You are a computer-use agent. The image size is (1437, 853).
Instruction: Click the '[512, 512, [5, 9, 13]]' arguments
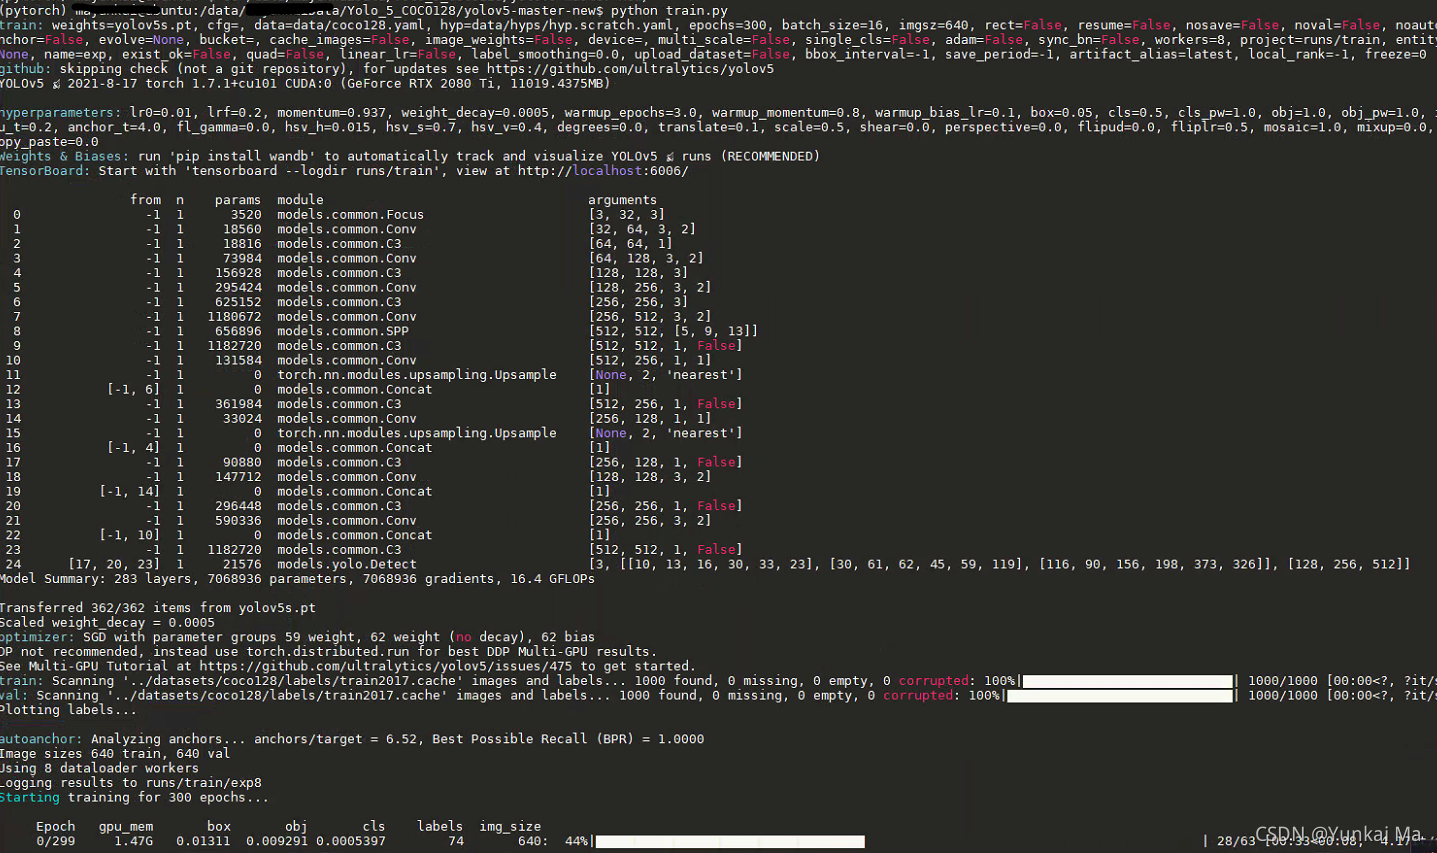[x=673, y=331]
